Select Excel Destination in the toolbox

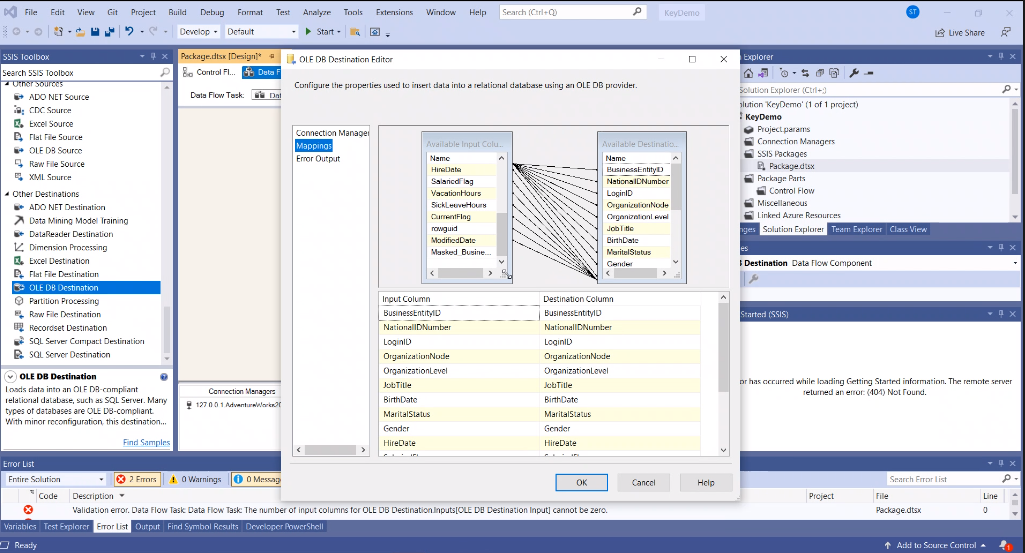[x=59, y=261]
